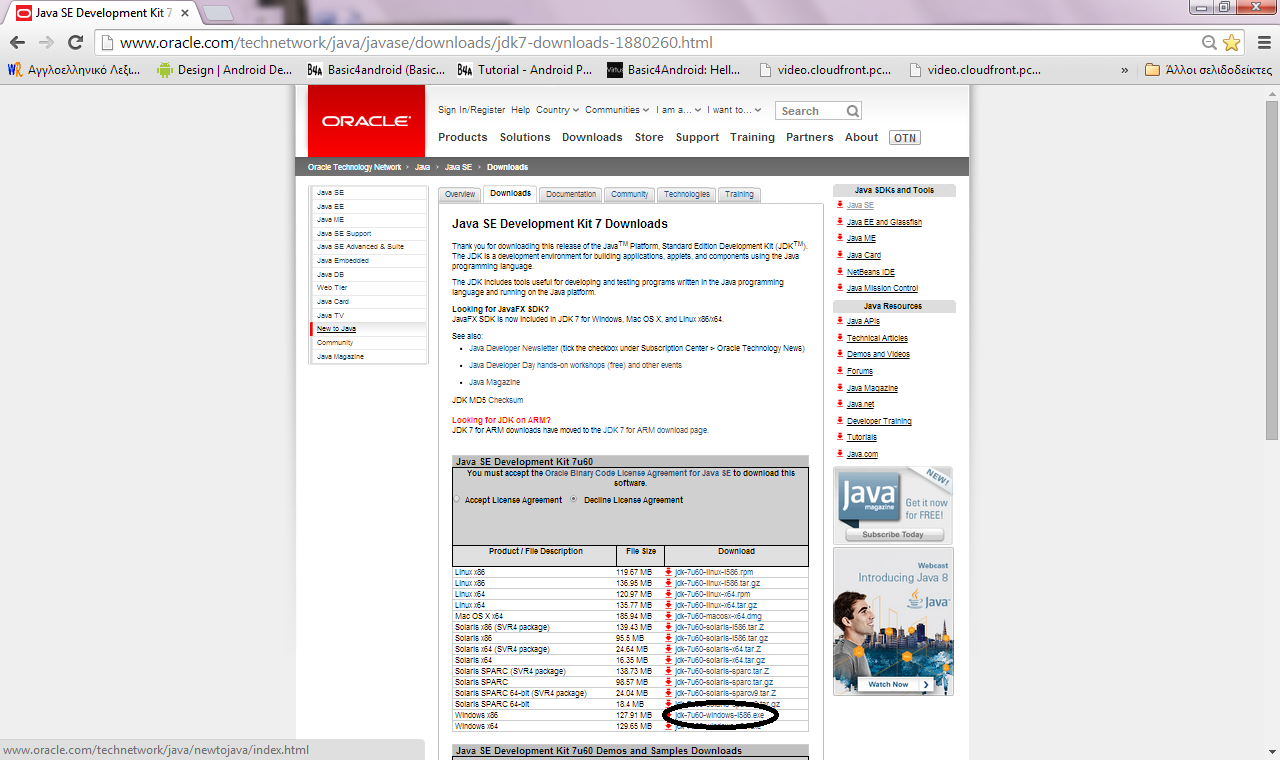This screenshot has width=1280, height=760.
Task: Open the 'I am a...' dropdown
Action: (678, 110)
